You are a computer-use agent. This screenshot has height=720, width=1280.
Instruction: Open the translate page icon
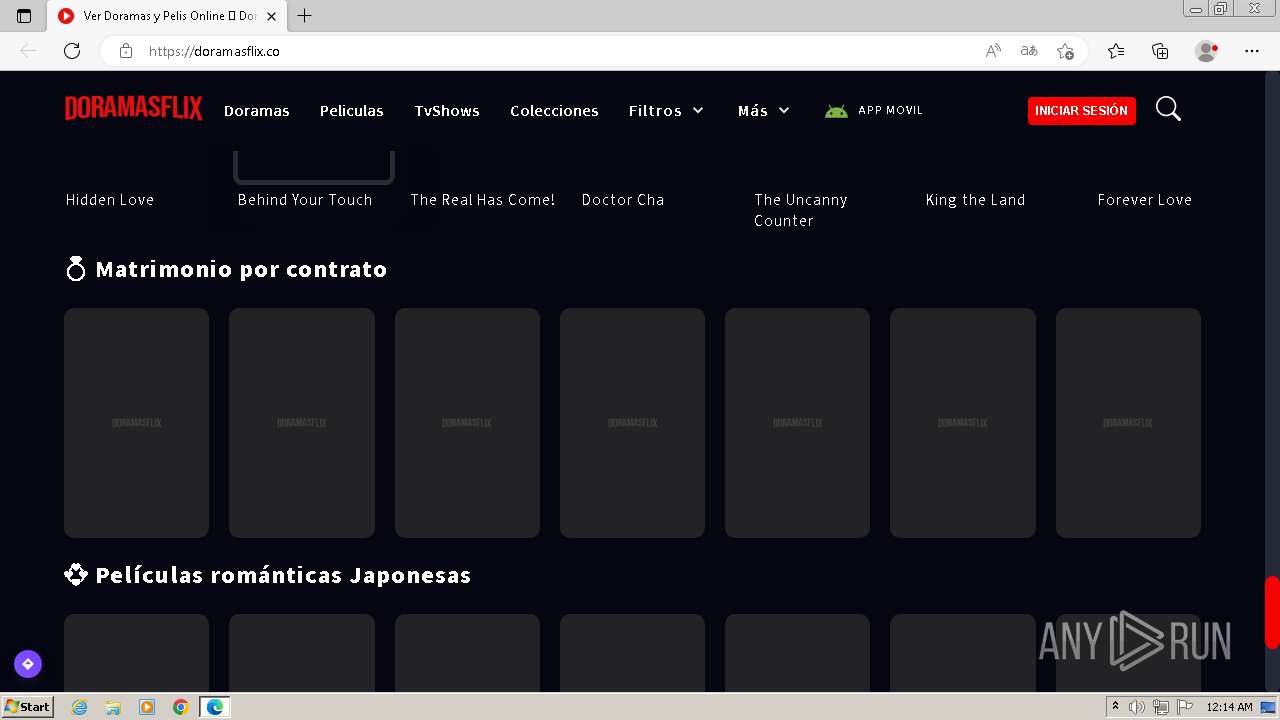click(x=1029, y=51)
